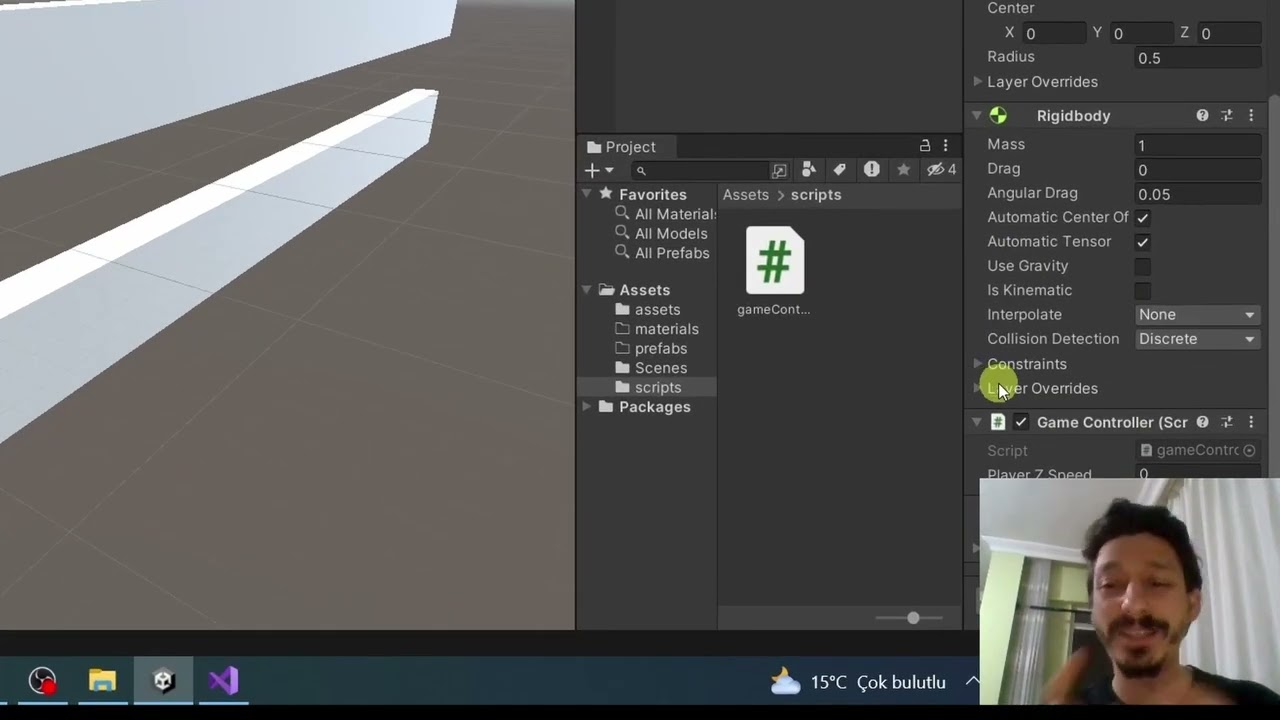Viewport: 1280px width, 720px height.
Task: Click the Project panel lock icon
Action: point(925,146)
